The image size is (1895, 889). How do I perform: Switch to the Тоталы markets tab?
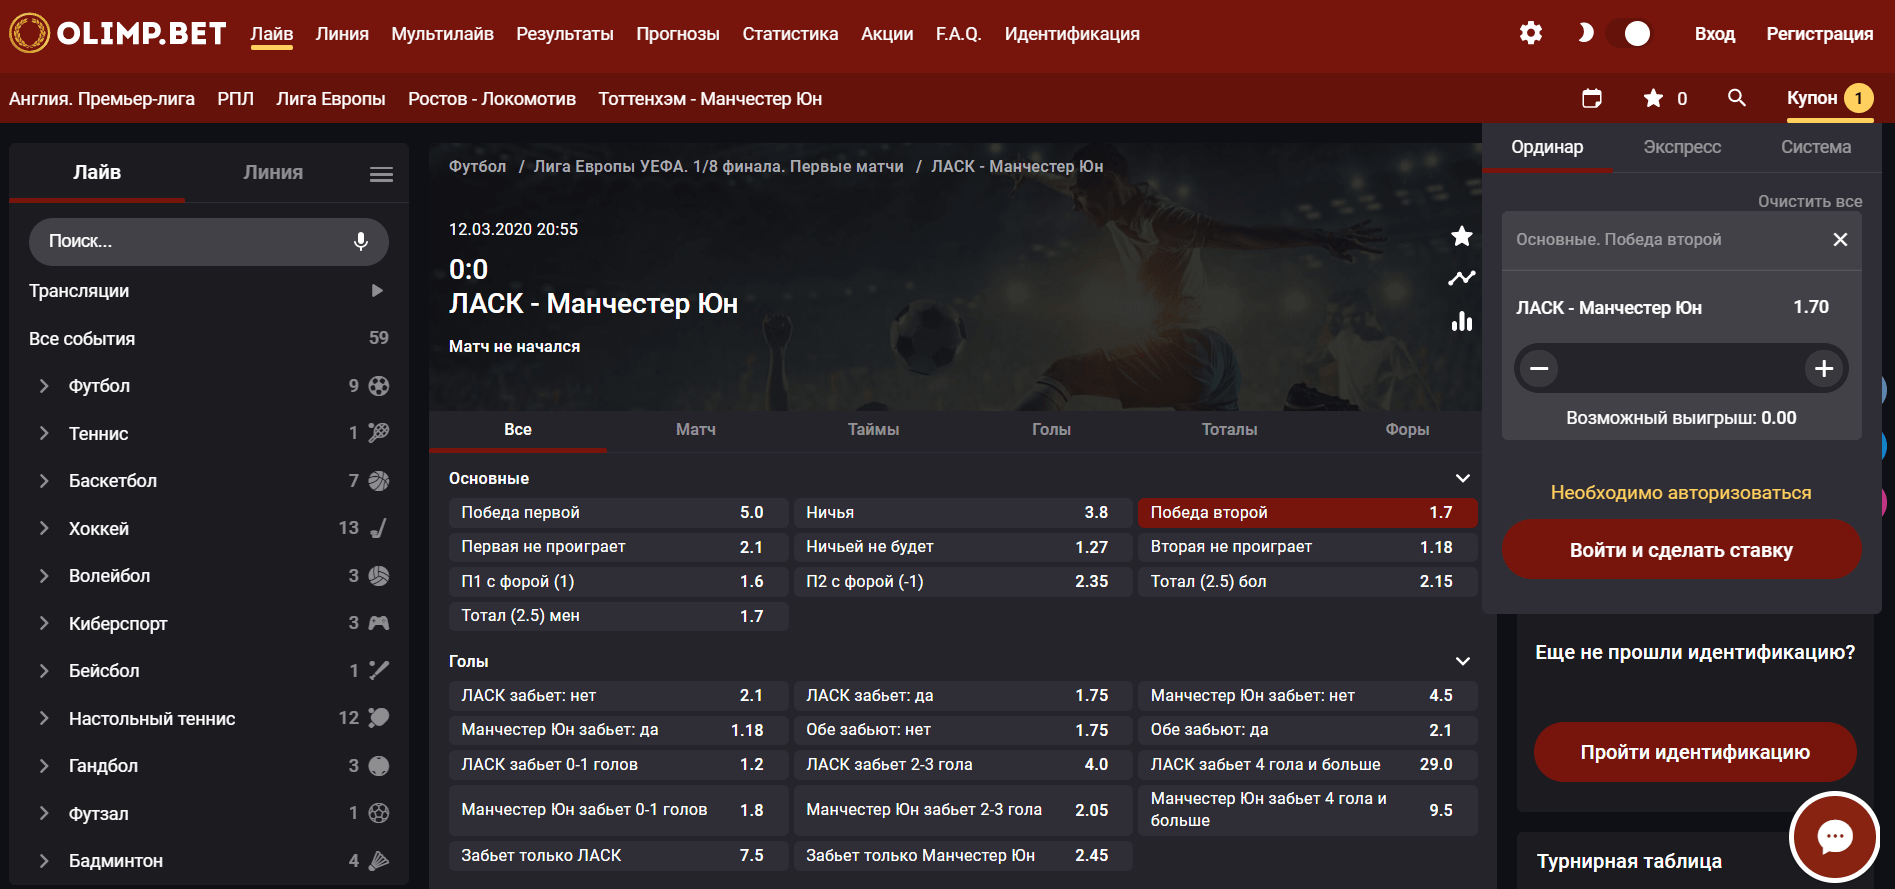coord(1229,430)
